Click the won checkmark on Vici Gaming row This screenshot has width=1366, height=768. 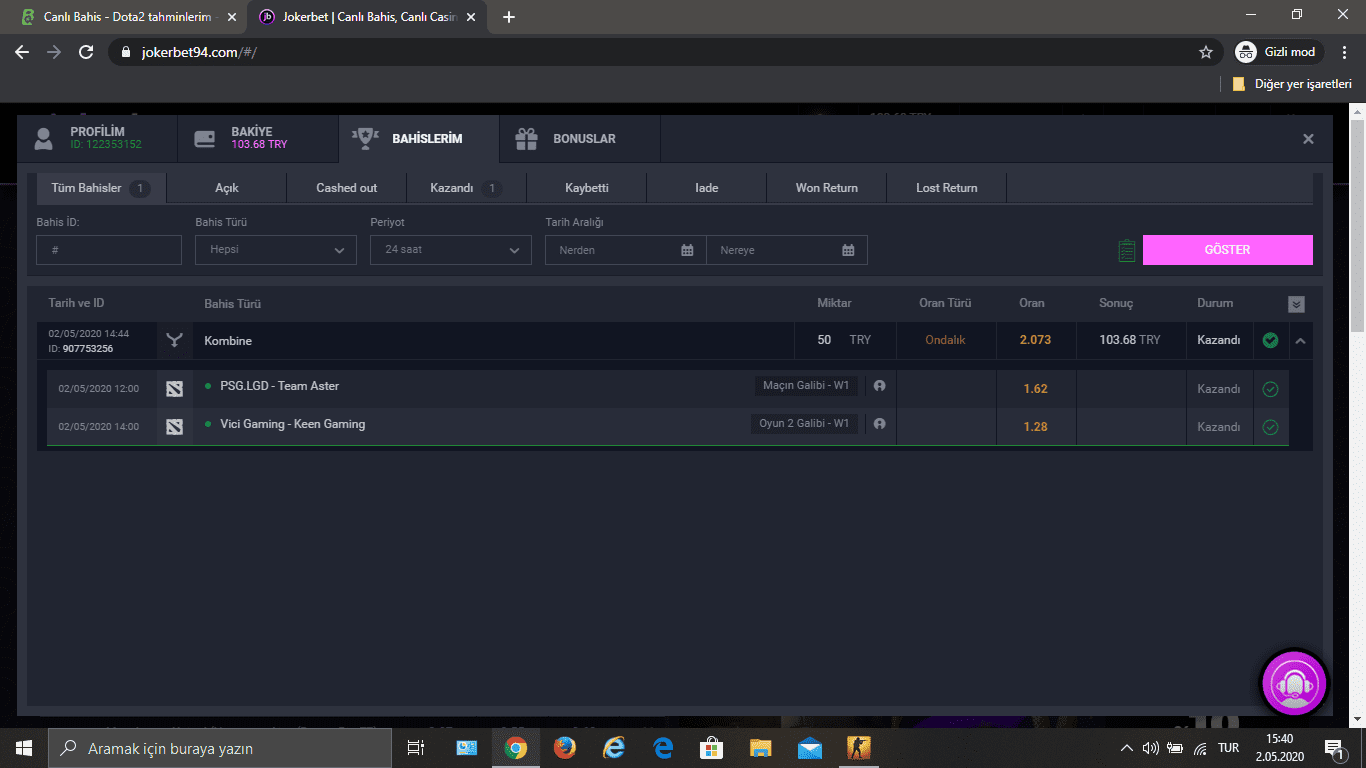click(x=1270, y=427)
